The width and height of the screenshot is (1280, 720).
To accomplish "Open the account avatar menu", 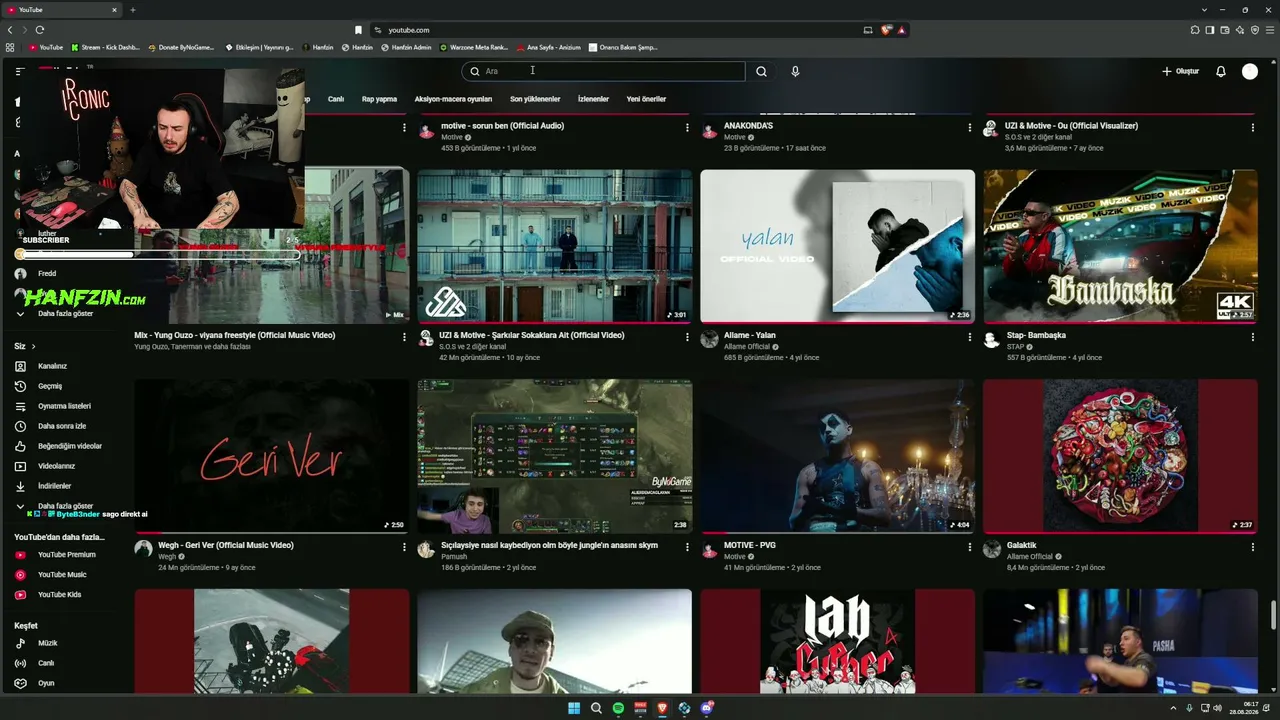I will (x=1250, y=72).
